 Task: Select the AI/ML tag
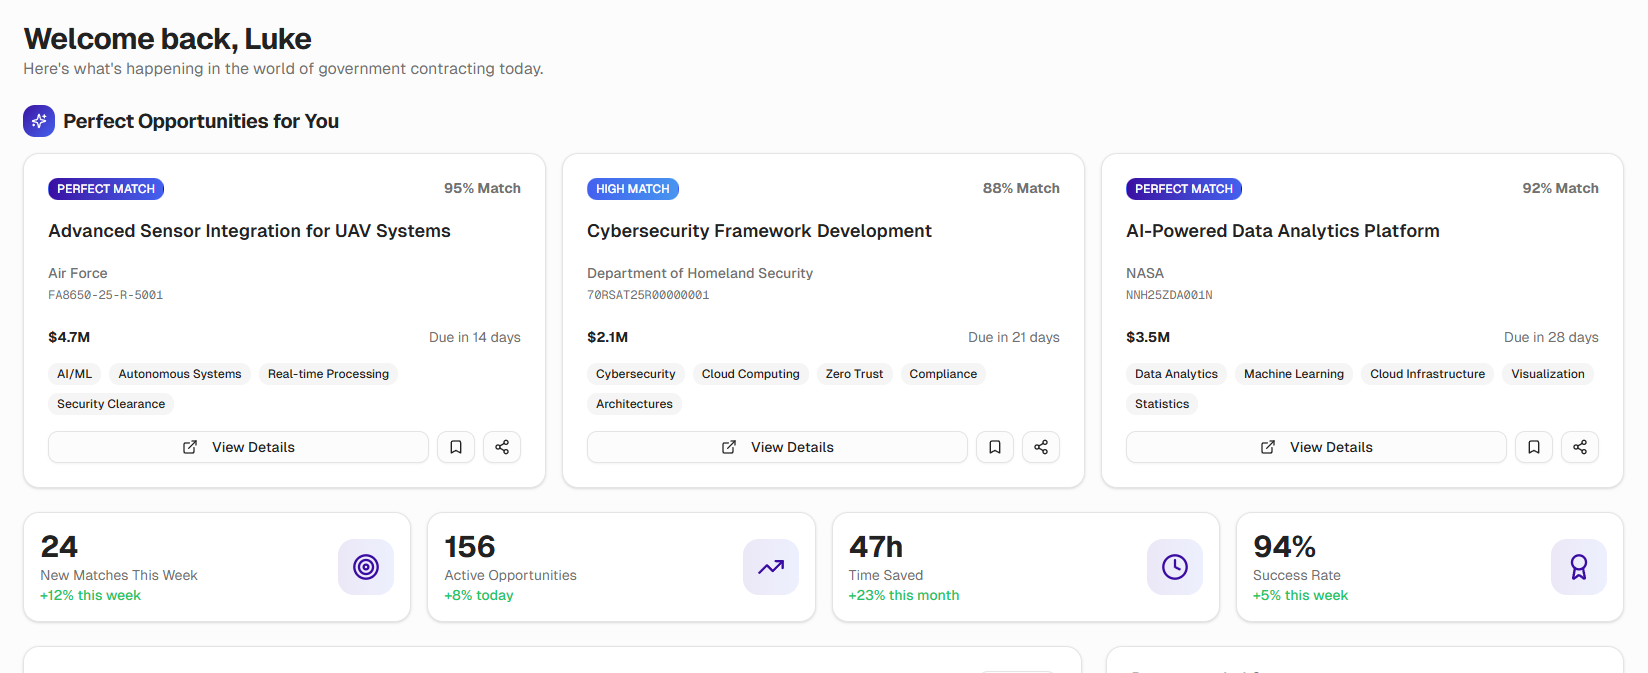point(74,374)
